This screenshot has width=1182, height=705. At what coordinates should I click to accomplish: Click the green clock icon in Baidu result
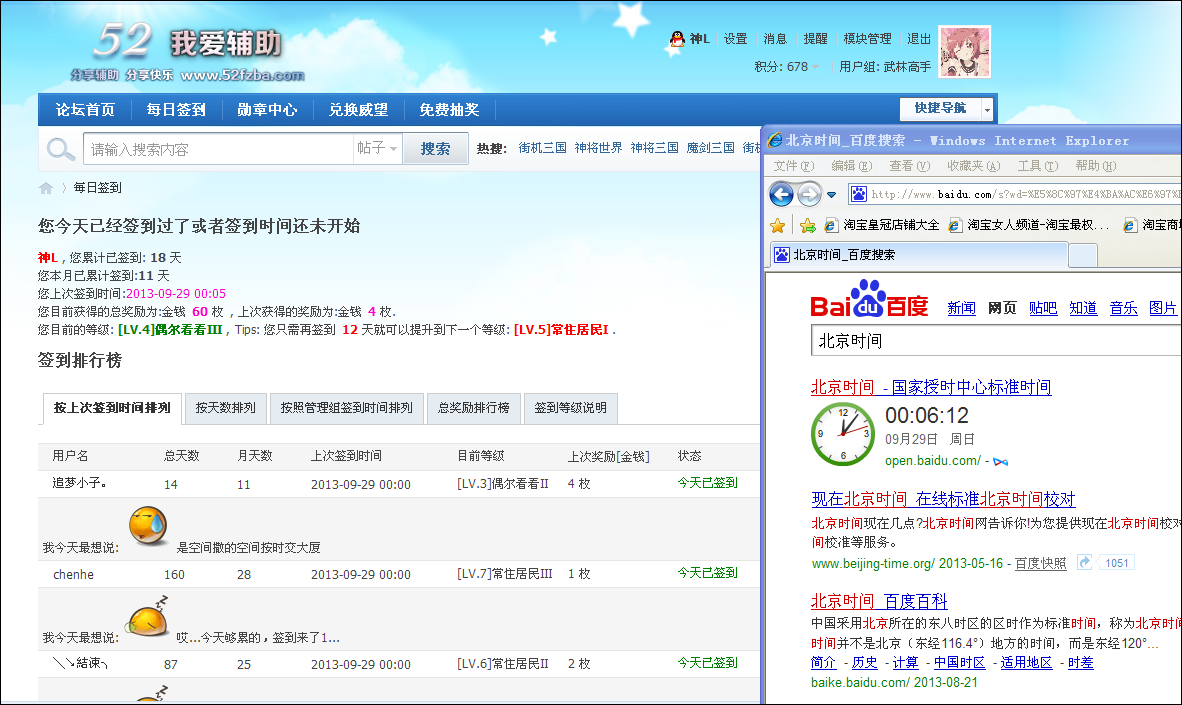coord(841,433)
